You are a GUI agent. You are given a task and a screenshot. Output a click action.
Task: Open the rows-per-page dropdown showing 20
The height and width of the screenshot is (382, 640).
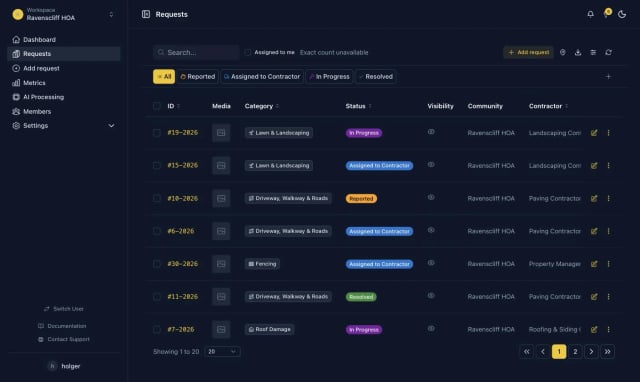point(222,351)
